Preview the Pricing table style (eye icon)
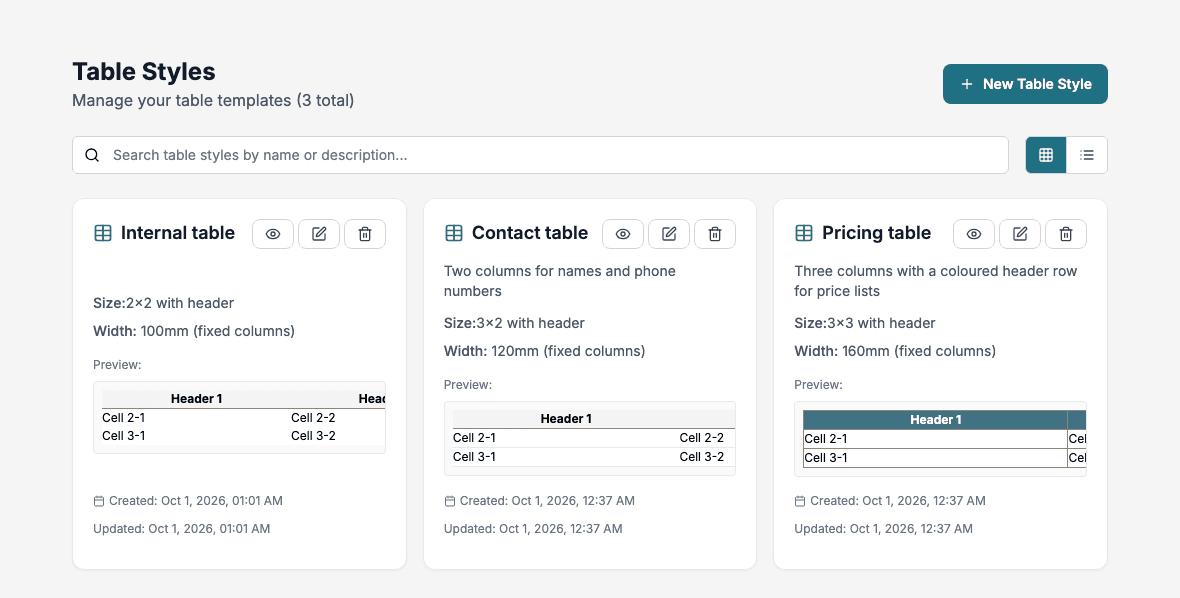Screen dimensions: 1180x598 click(974, 234)
